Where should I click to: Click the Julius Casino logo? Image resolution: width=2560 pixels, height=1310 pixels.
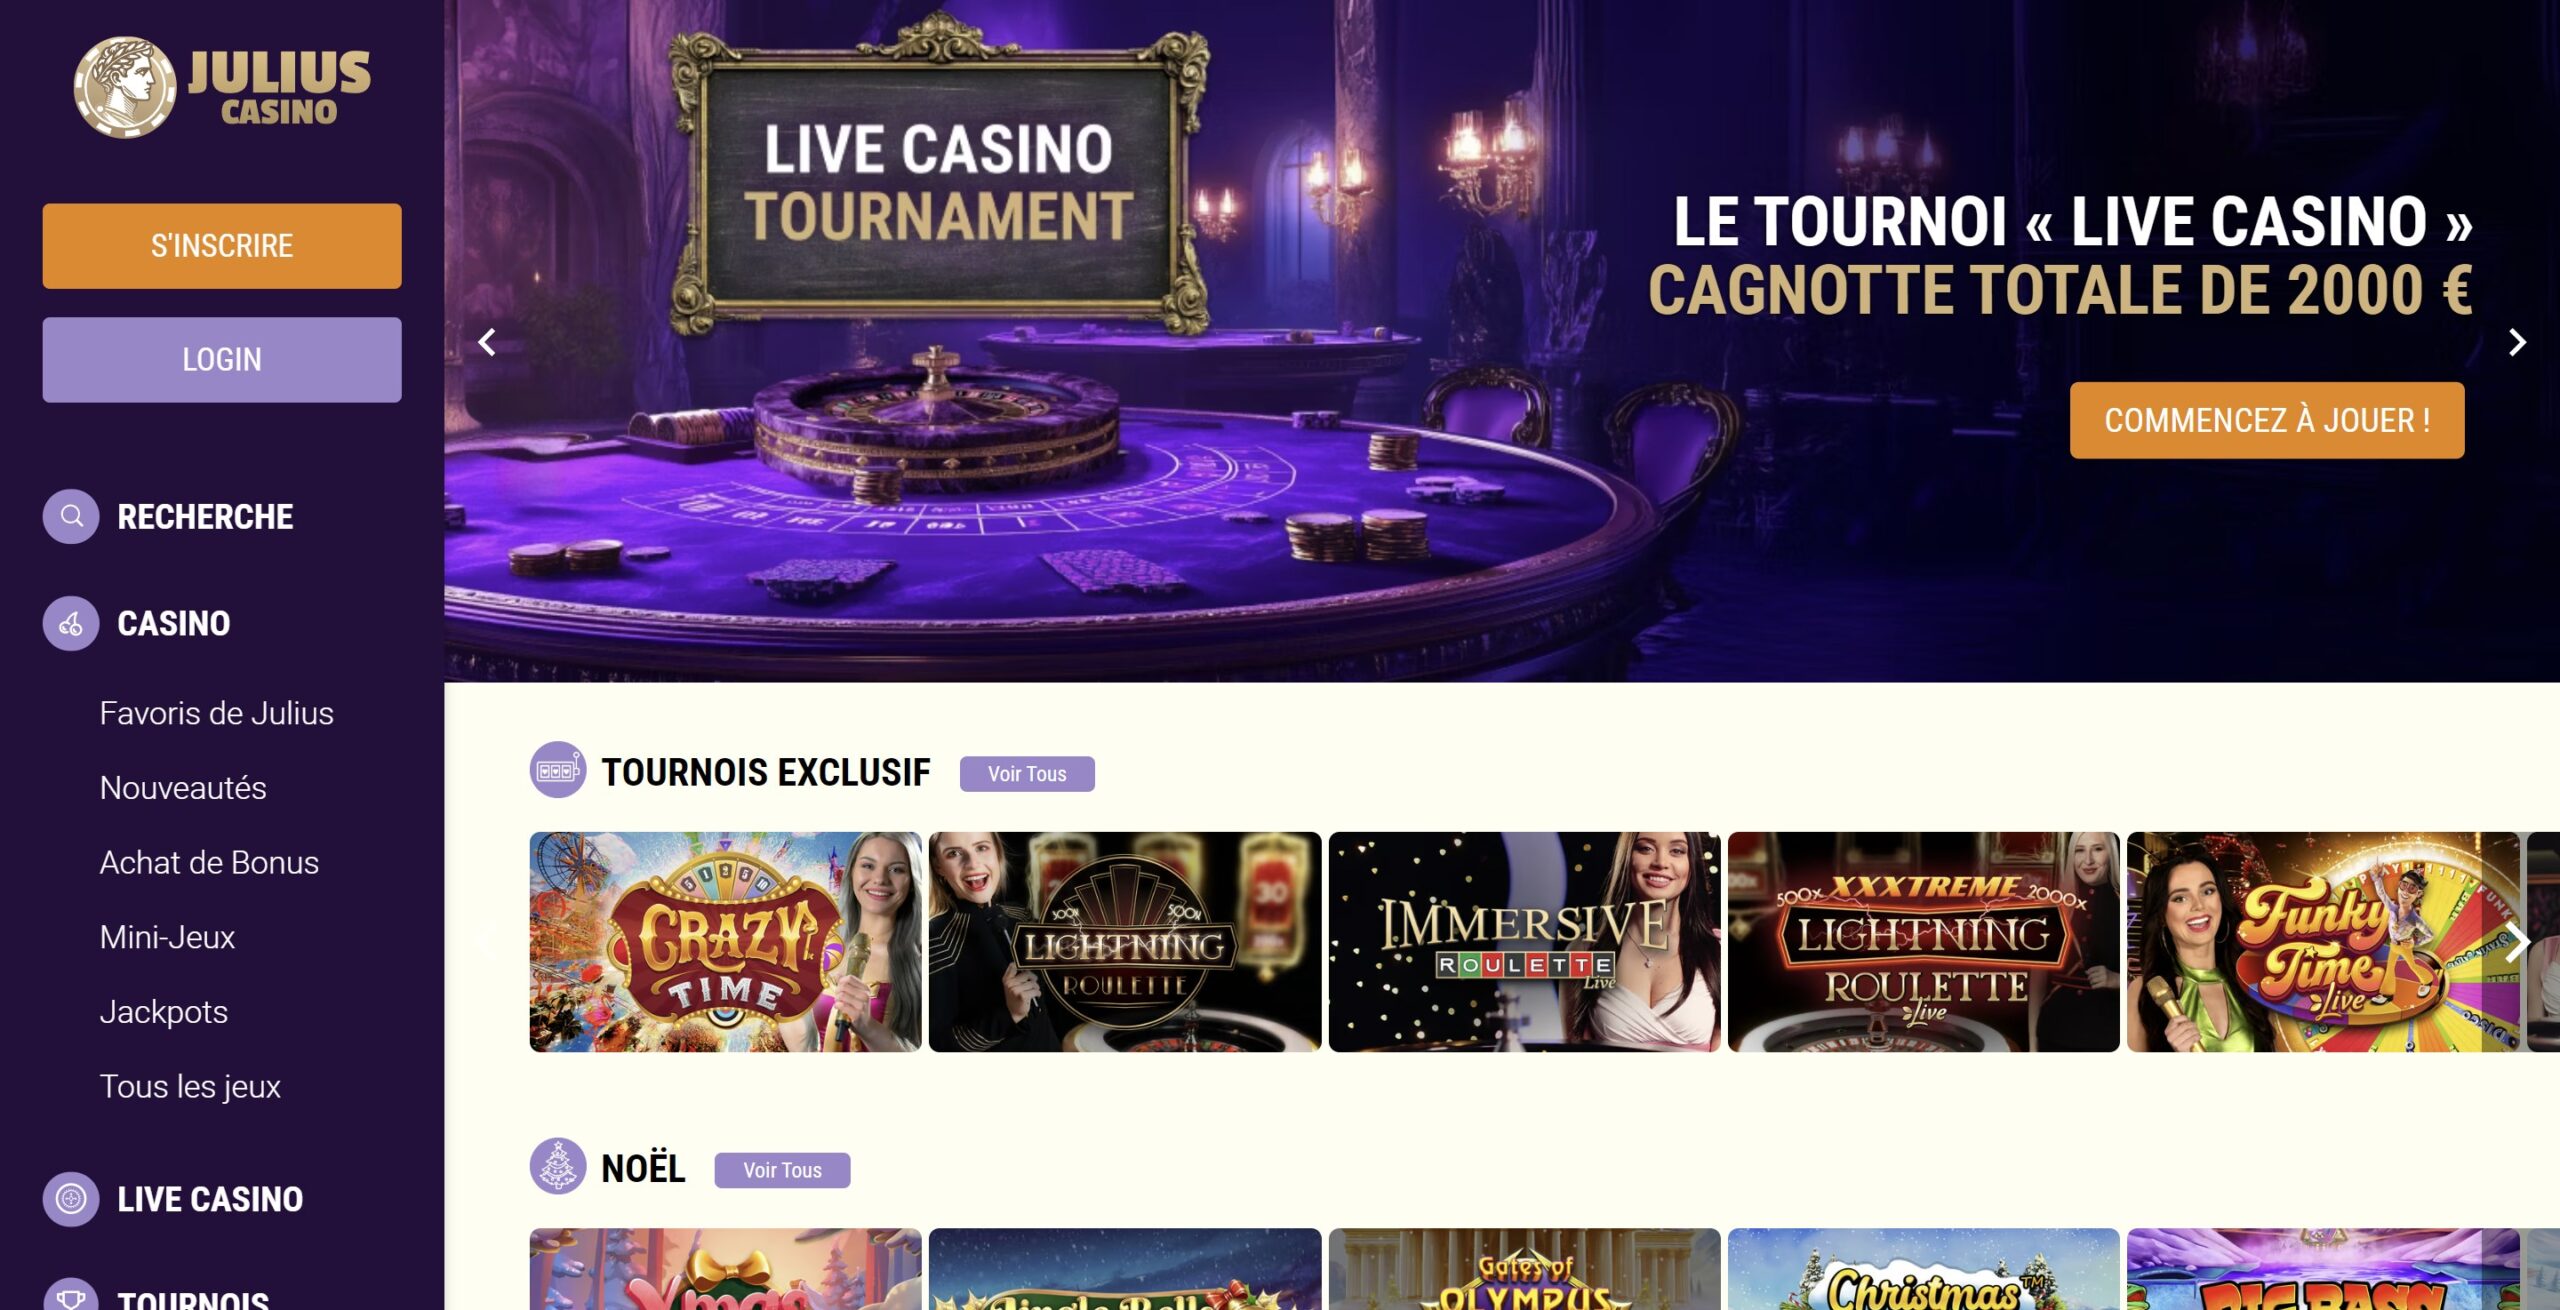point(222,88)
